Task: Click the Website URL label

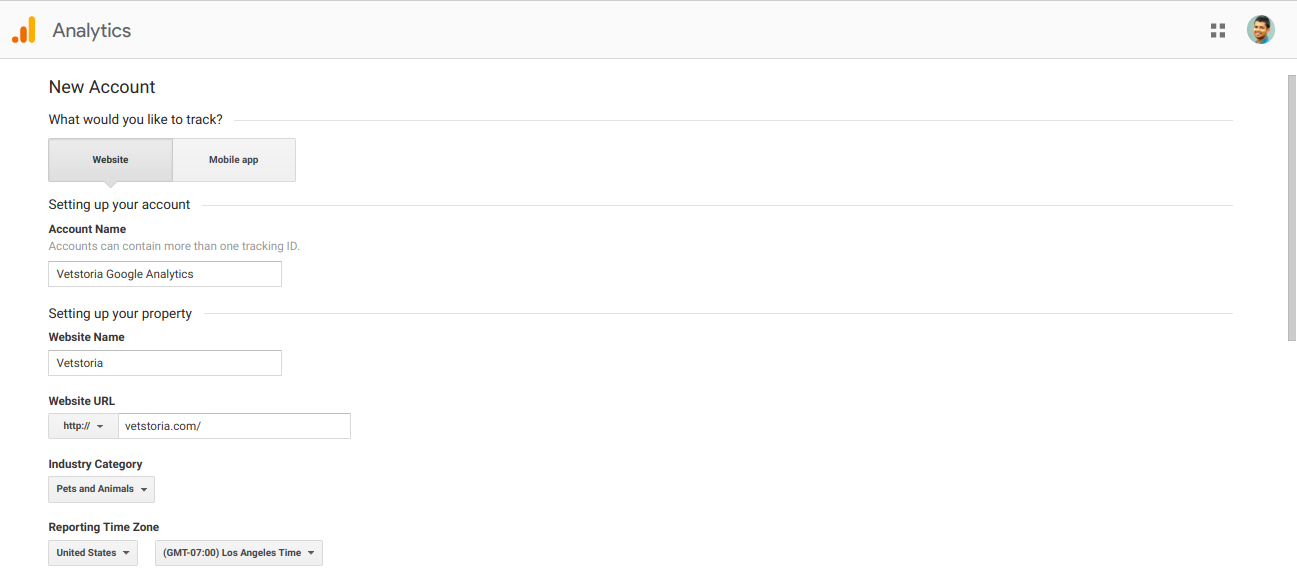Action: 81,401
